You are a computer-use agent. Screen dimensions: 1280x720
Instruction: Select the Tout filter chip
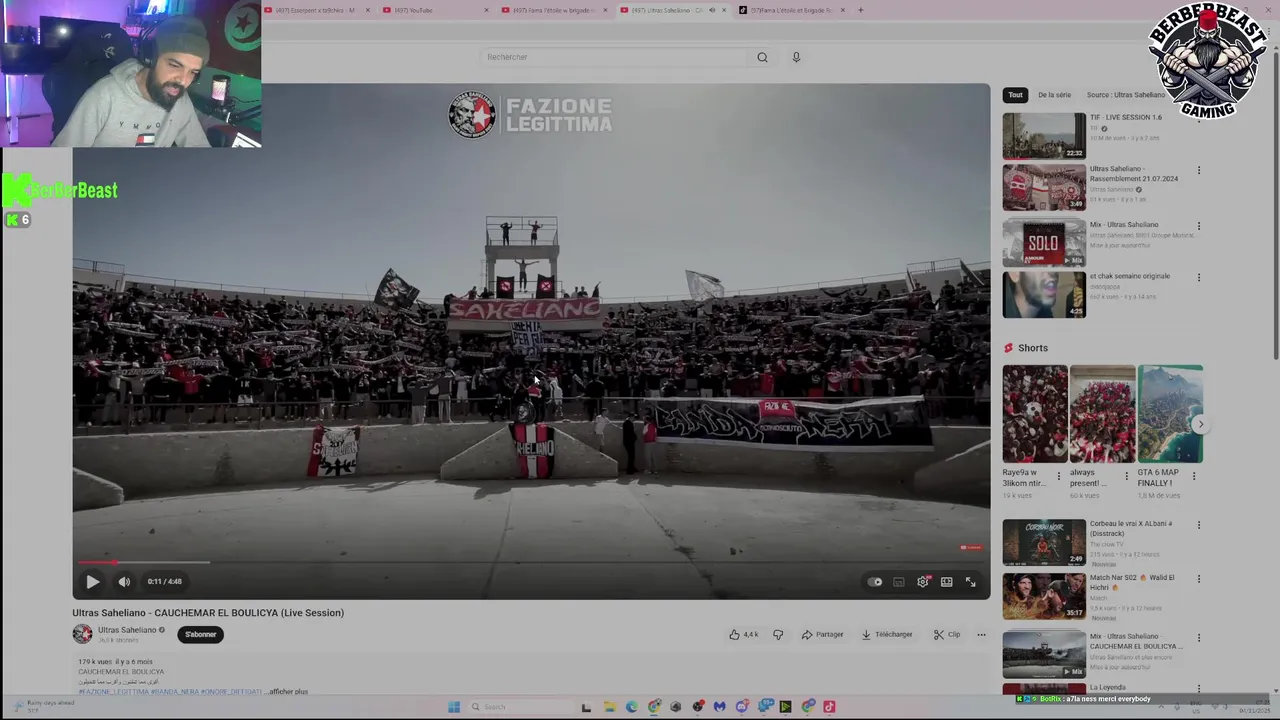click(1015, 95)
